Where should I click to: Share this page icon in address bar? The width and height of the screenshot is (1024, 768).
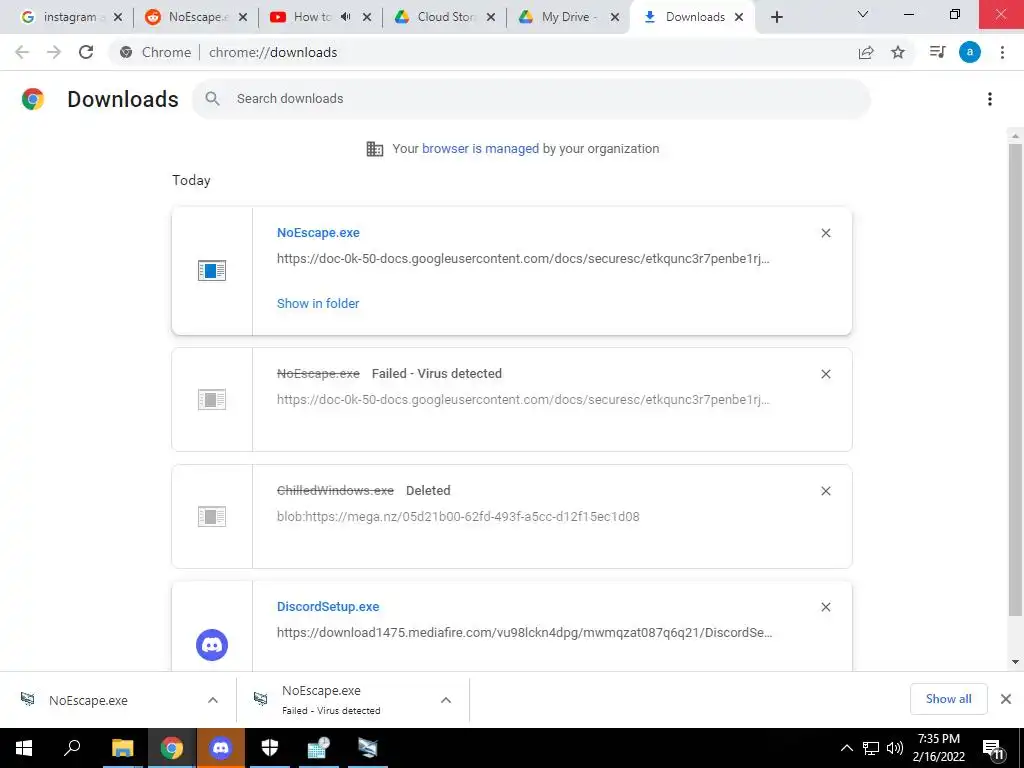pyautogui.click(x=866, y=52)
